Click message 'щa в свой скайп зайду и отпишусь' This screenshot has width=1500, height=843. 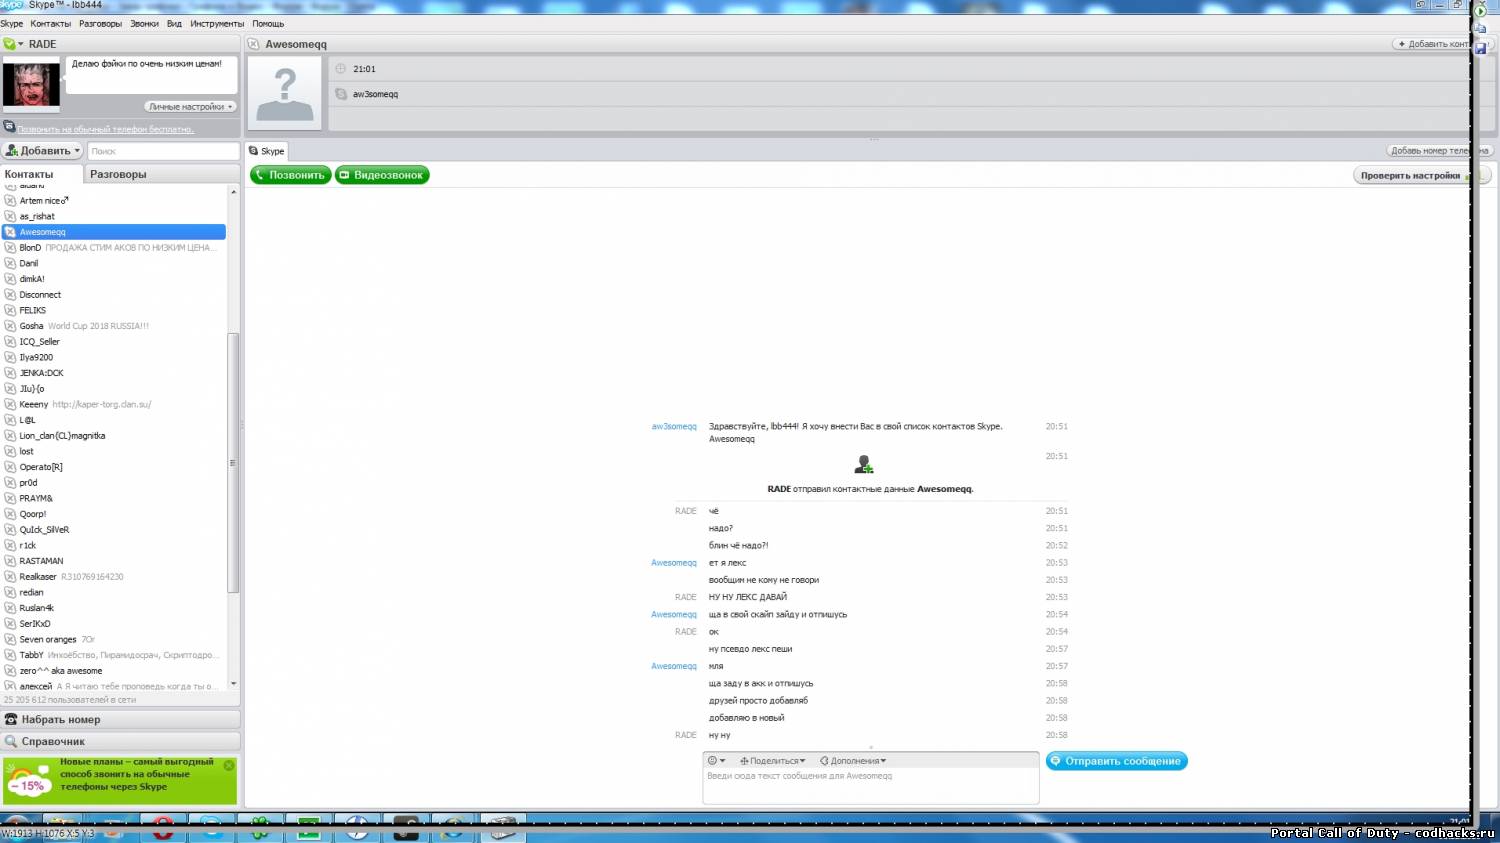[x=778, y=614]
